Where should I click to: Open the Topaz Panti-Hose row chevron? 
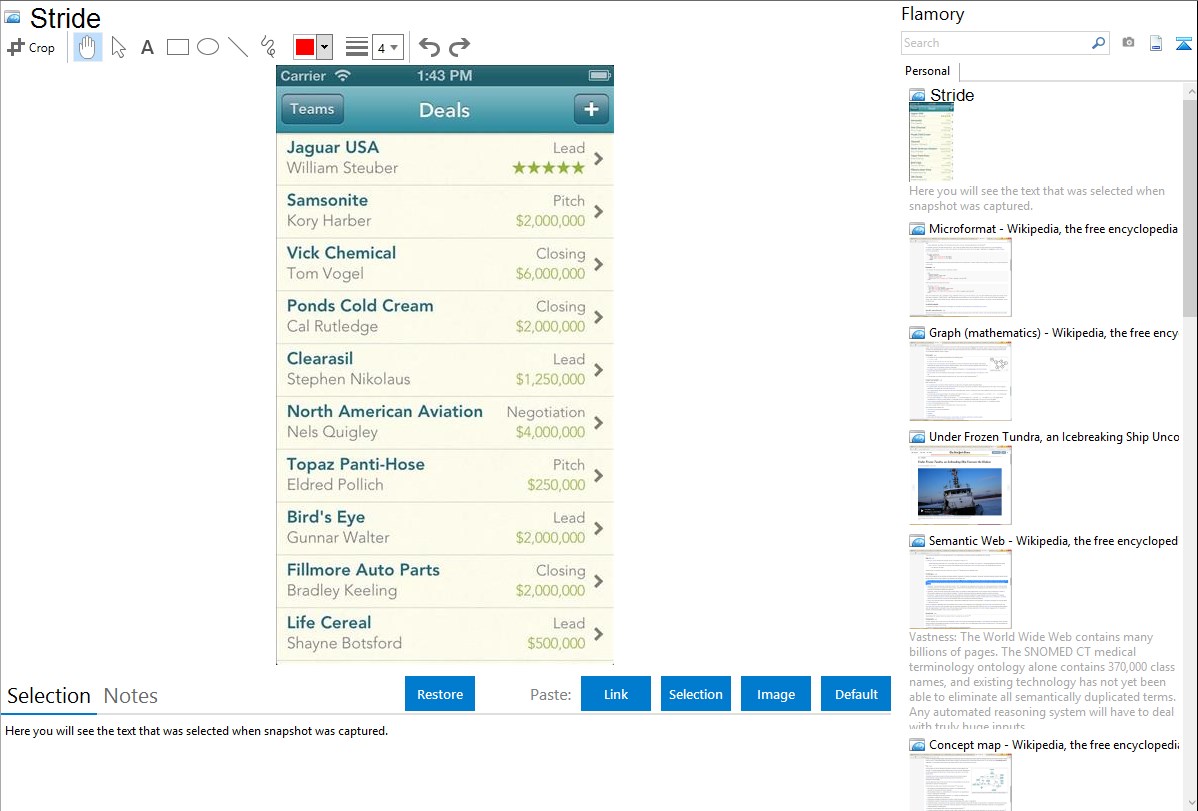[599, 475]
